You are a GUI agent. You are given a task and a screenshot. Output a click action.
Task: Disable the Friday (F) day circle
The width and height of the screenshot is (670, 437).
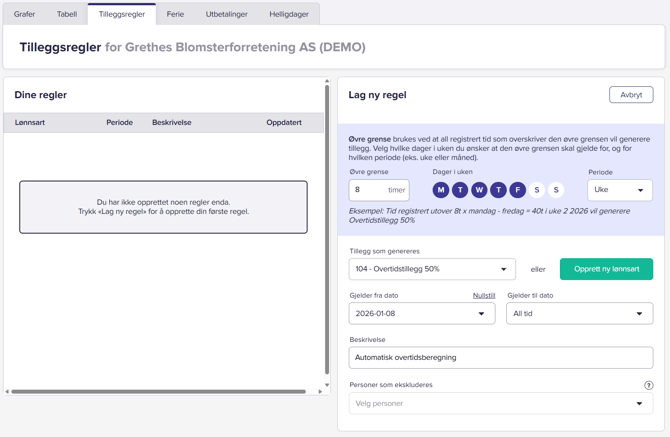pos(517,190)
